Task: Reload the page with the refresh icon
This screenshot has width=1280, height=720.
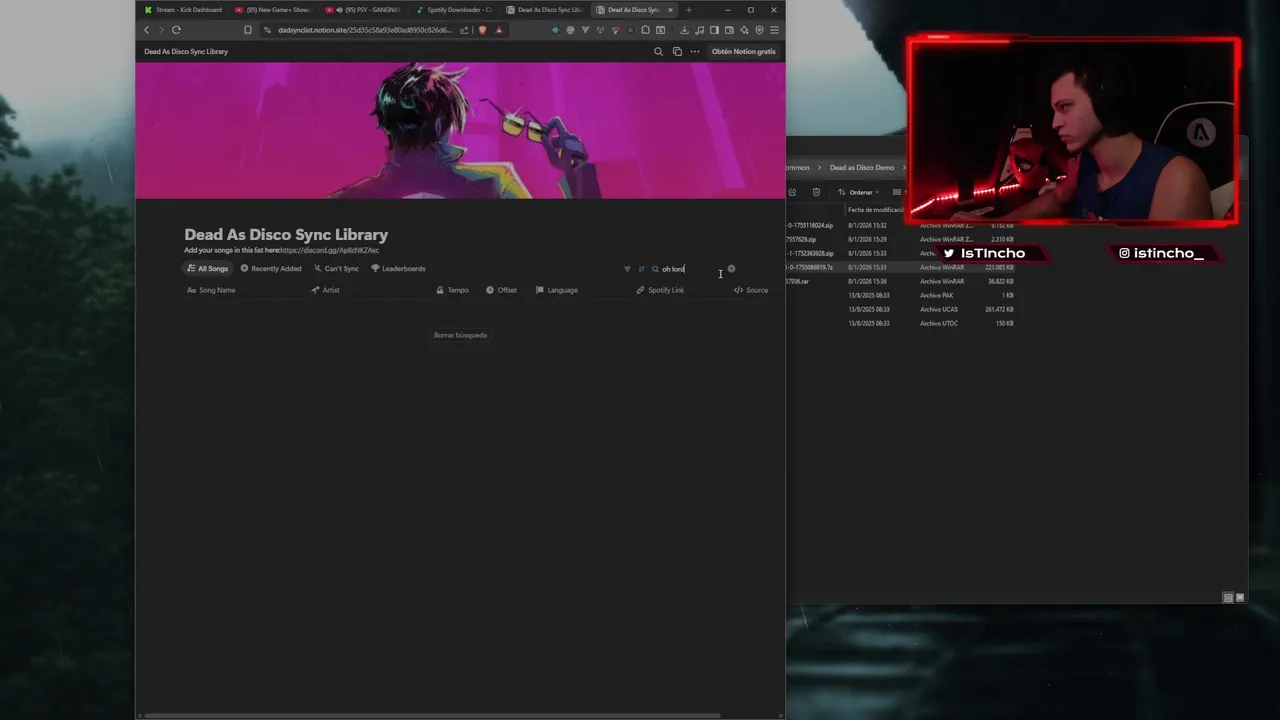Action: [x=176, y=30]
